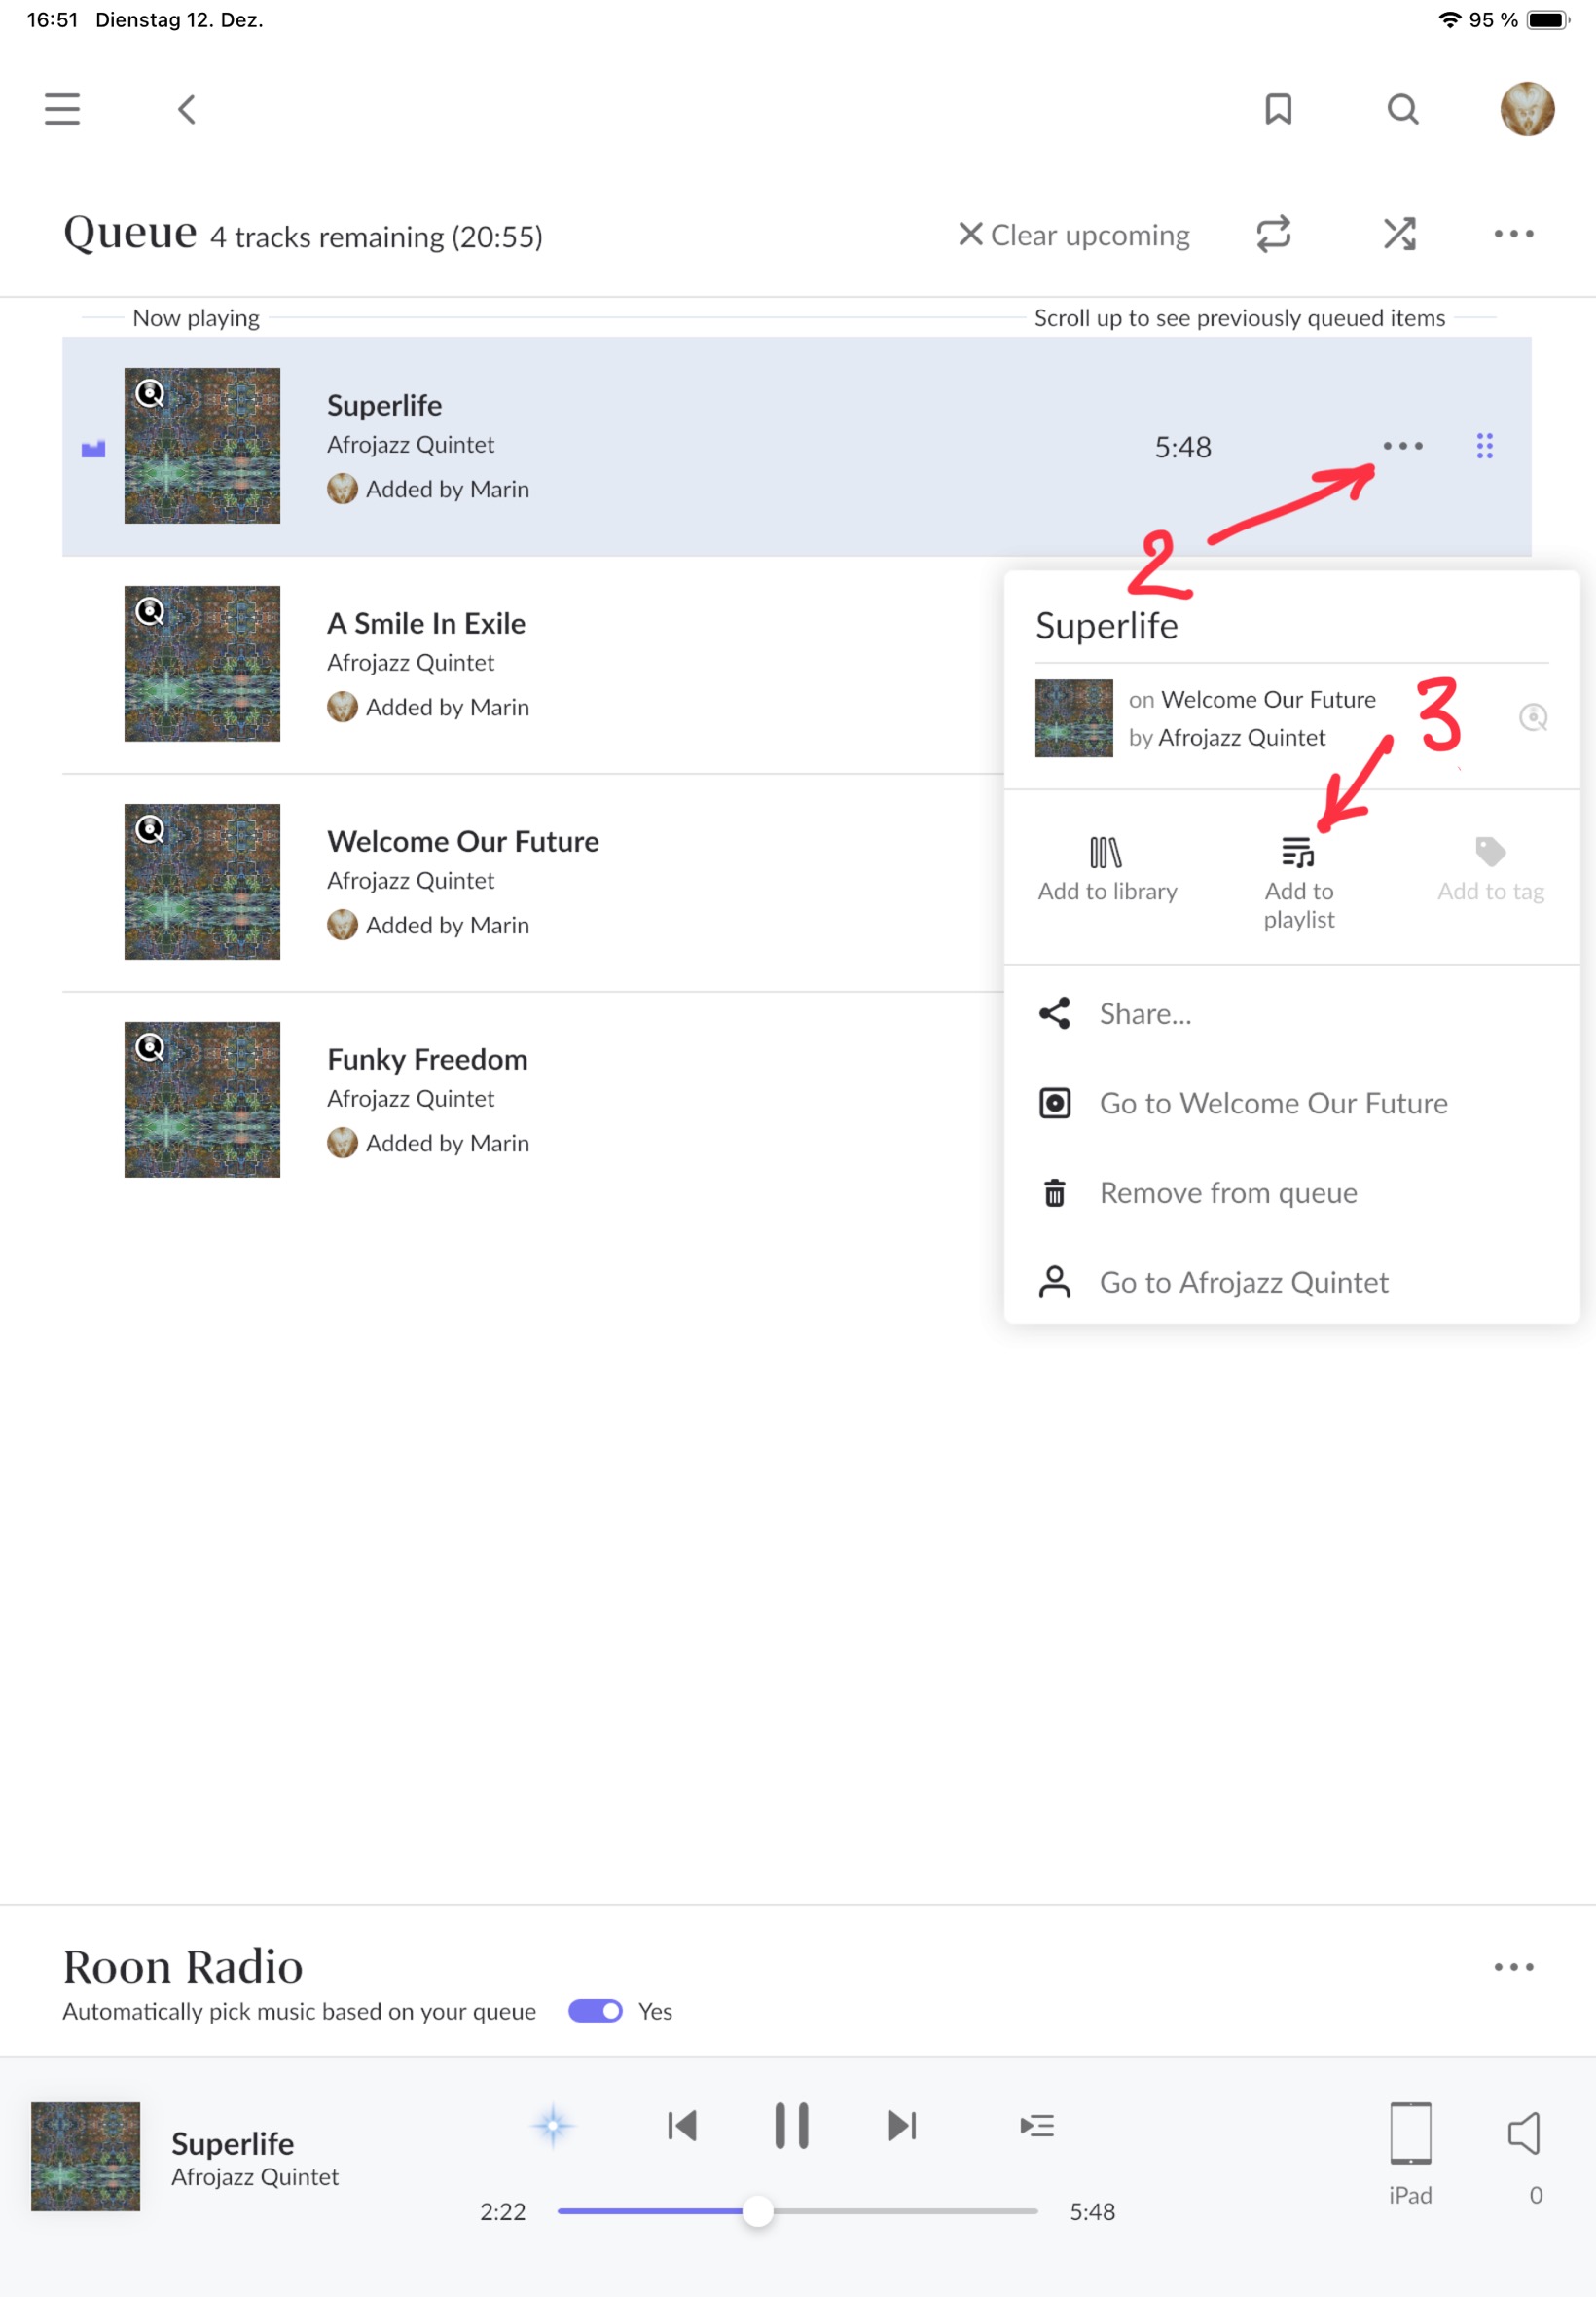1596x2297 pixels.
Task: Click Add to tag in the popup
Action: [1490, 870]
